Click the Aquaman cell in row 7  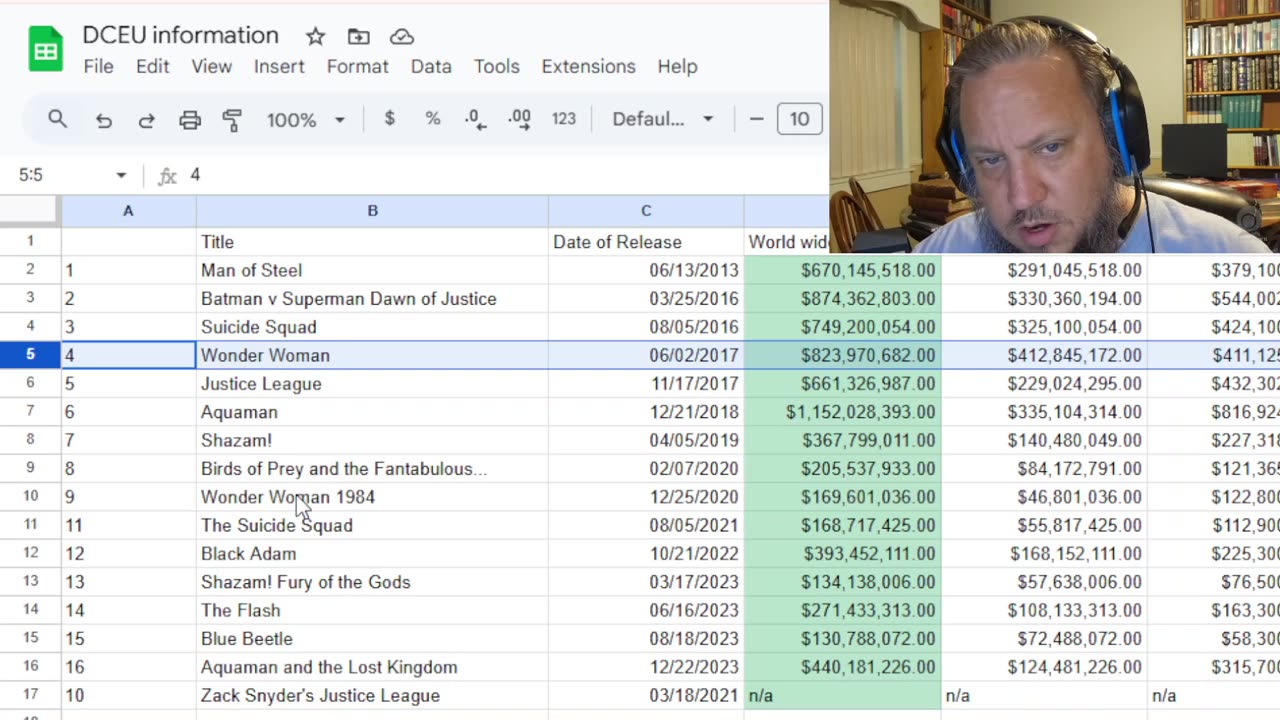coord(372,412)
